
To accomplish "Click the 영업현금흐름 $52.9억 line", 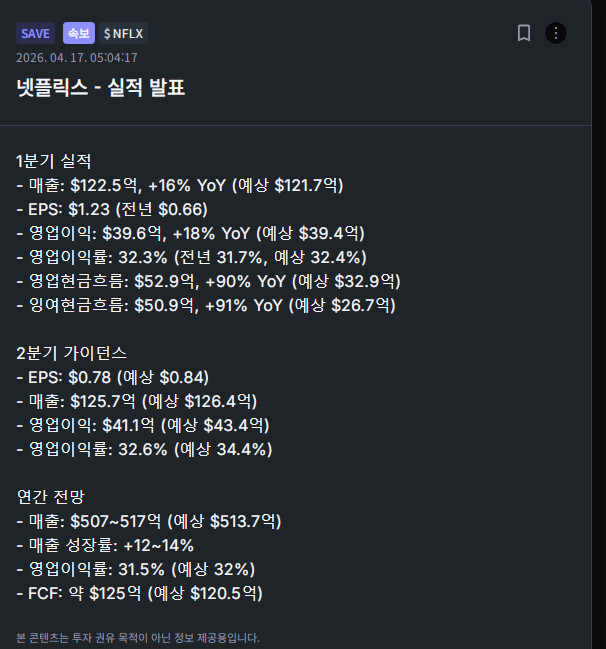I will coord(208,281).
